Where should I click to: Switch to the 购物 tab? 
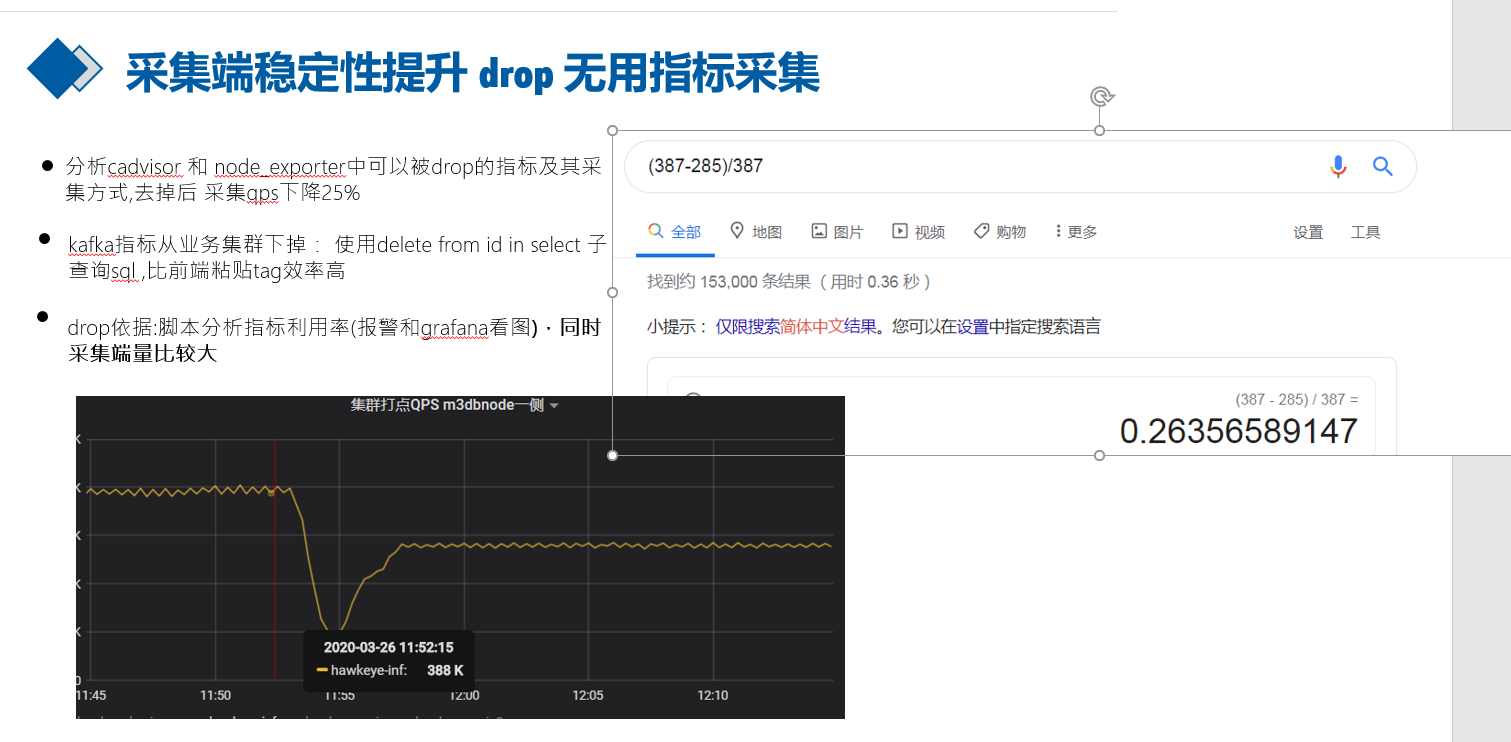[x=1000, y=232]
